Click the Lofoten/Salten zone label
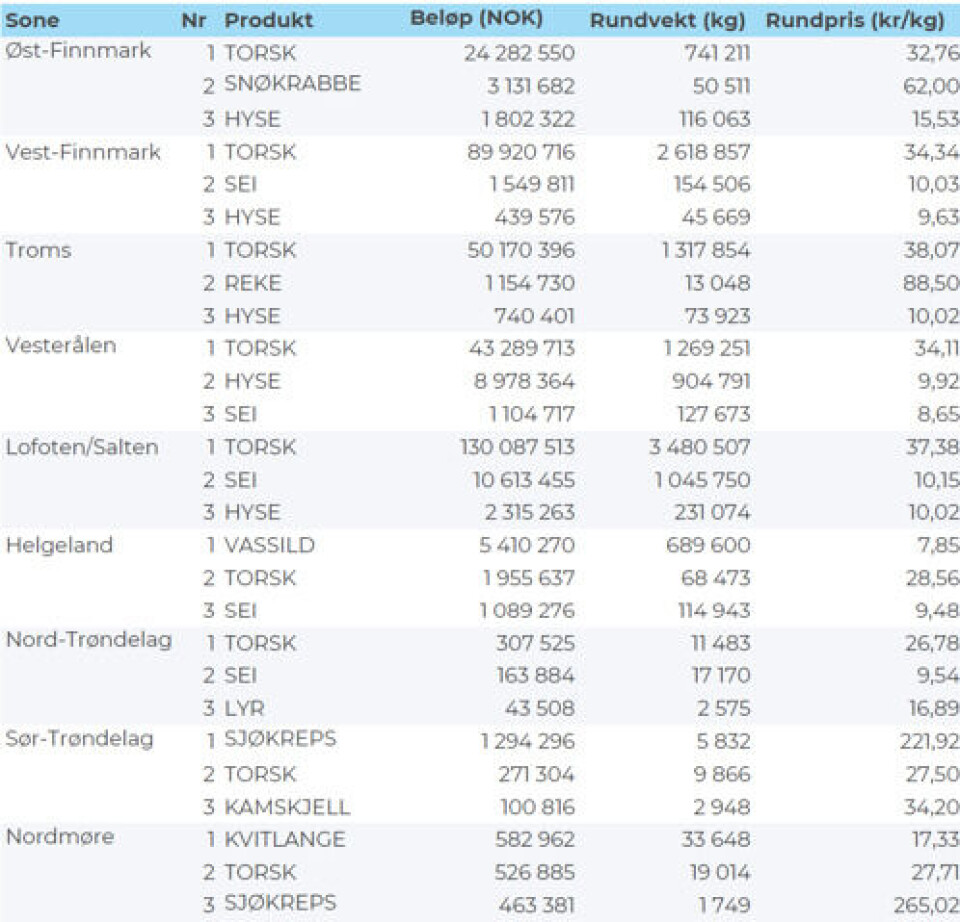Viewport: 960px width, 922px height. (x=82, y=446)
